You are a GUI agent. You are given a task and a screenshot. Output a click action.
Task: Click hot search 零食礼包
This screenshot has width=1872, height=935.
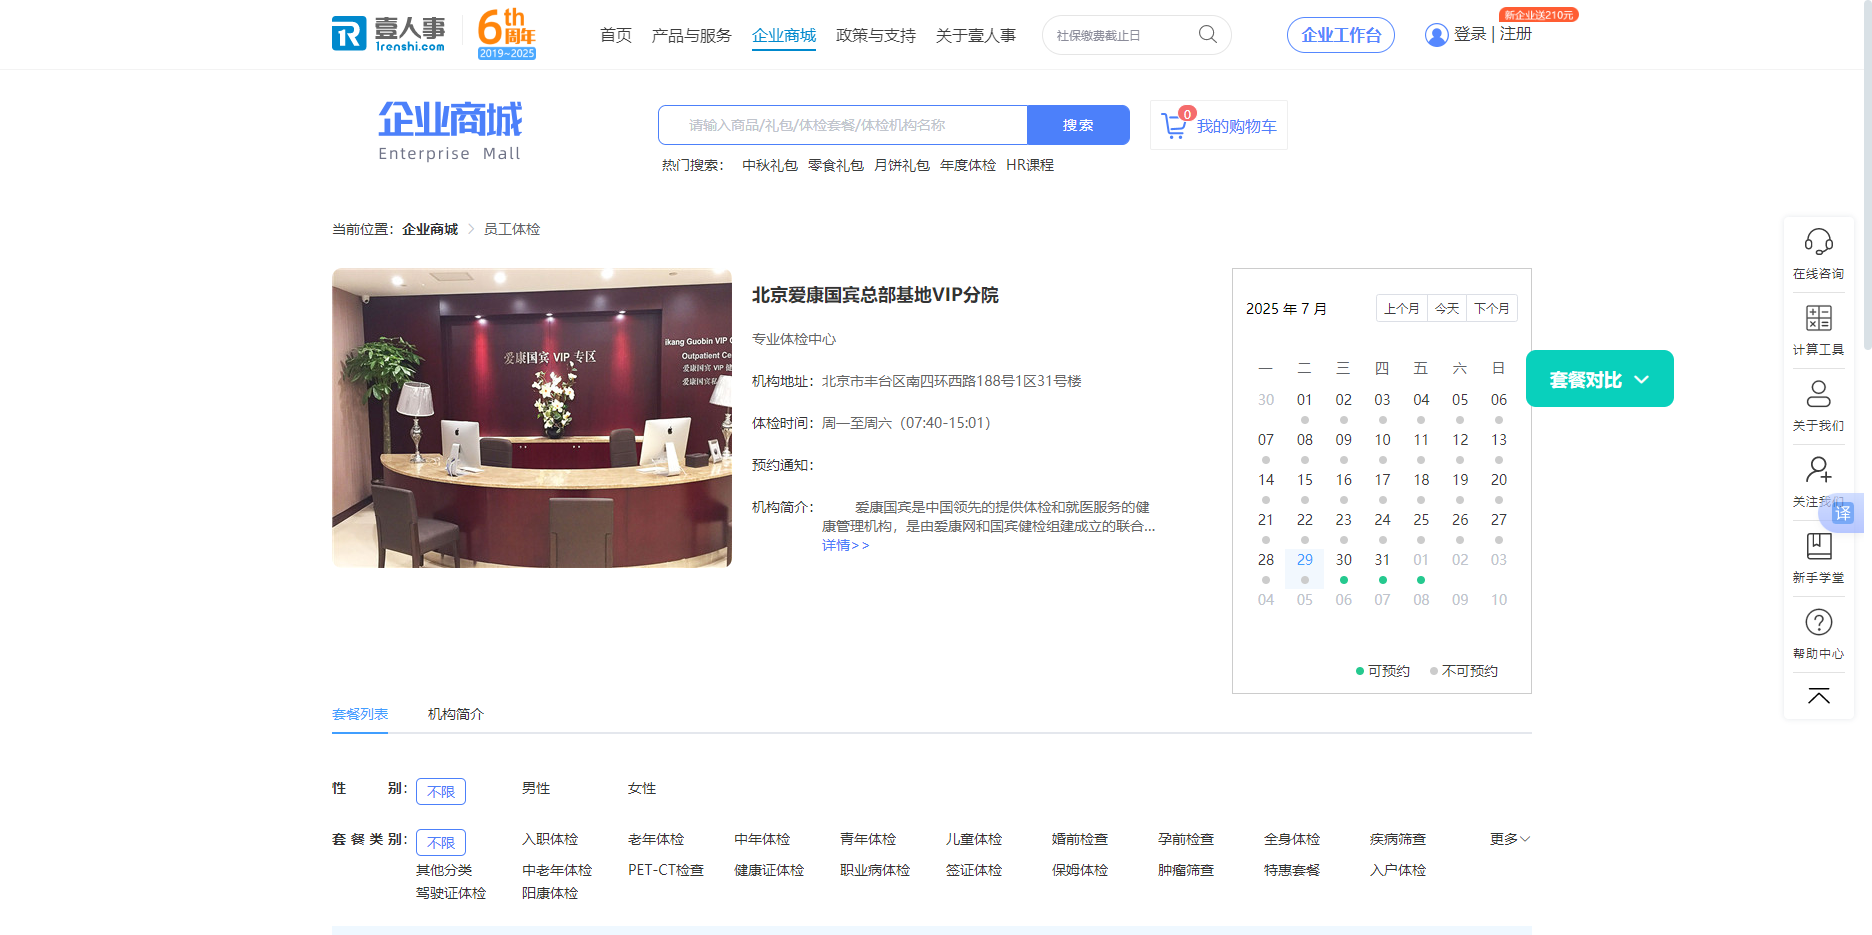pyautogui.click(x=836, y=165)
